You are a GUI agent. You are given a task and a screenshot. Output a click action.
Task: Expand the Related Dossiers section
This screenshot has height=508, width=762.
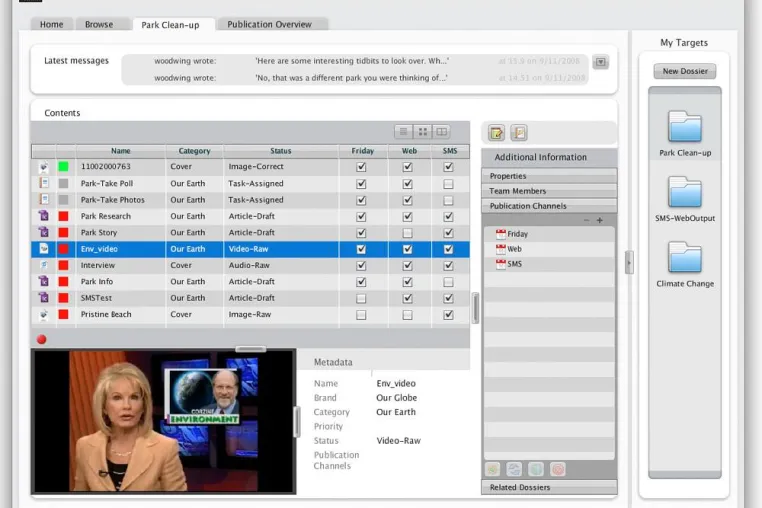point(549,487)
